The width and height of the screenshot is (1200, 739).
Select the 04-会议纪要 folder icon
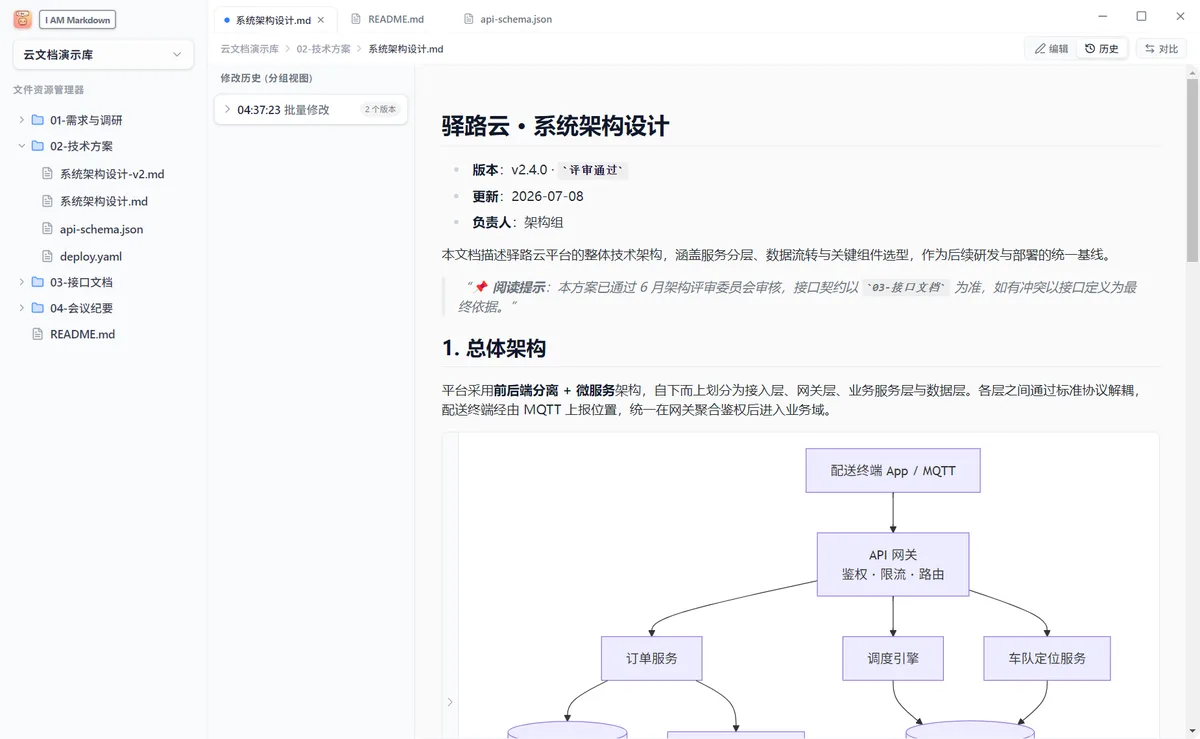click(x=38, y=308)
